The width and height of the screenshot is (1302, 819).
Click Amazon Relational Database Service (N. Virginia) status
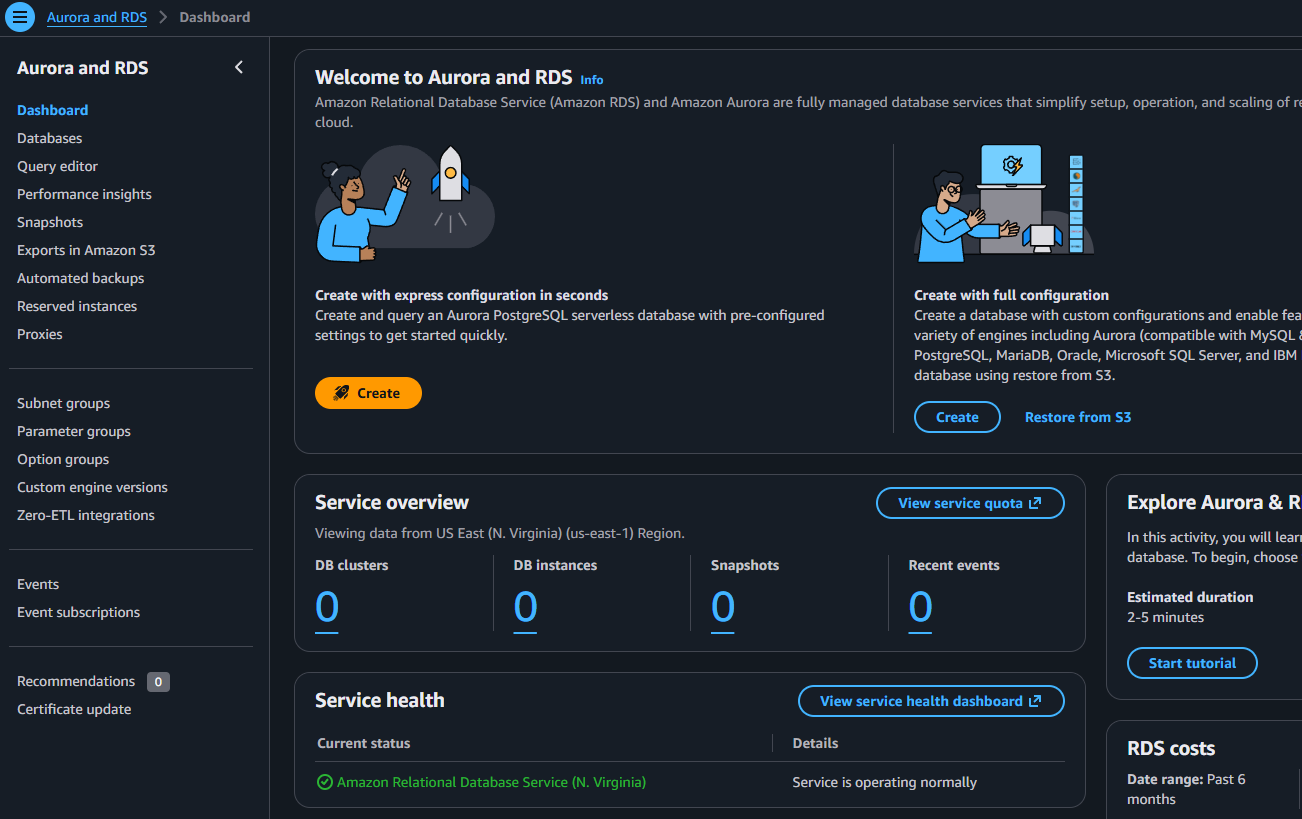491,782
